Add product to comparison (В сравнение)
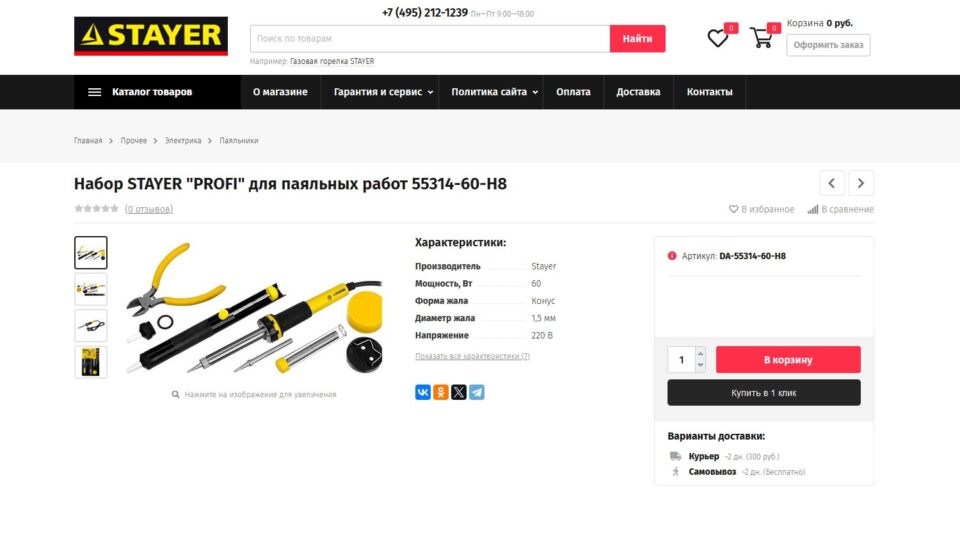This screenshot has width=960, height=540. tap(841, 209)
